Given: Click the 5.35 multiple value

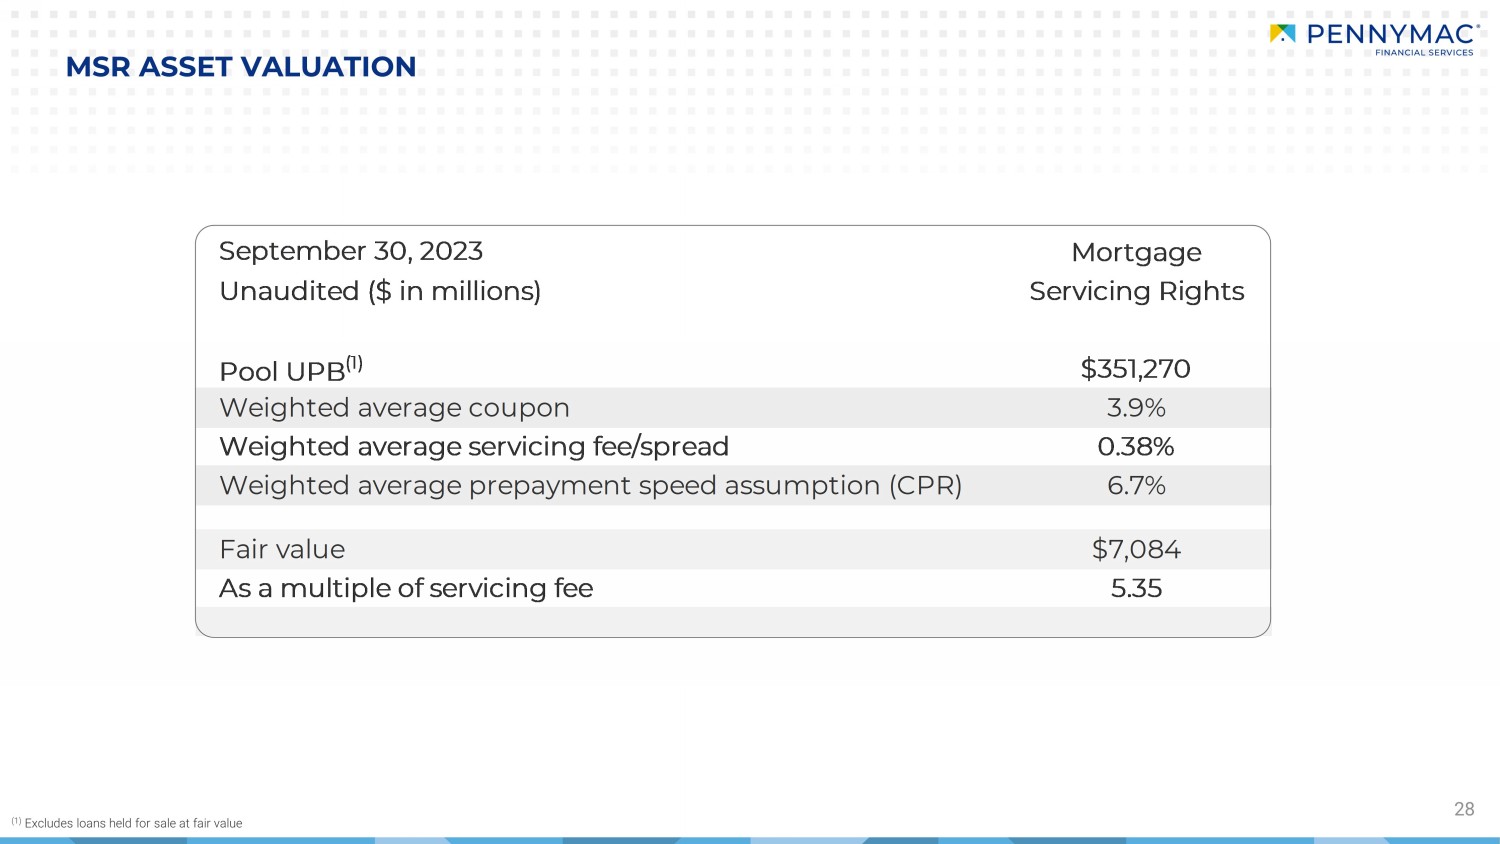Looking at the screenshot, I should (x=1136, y=588).
